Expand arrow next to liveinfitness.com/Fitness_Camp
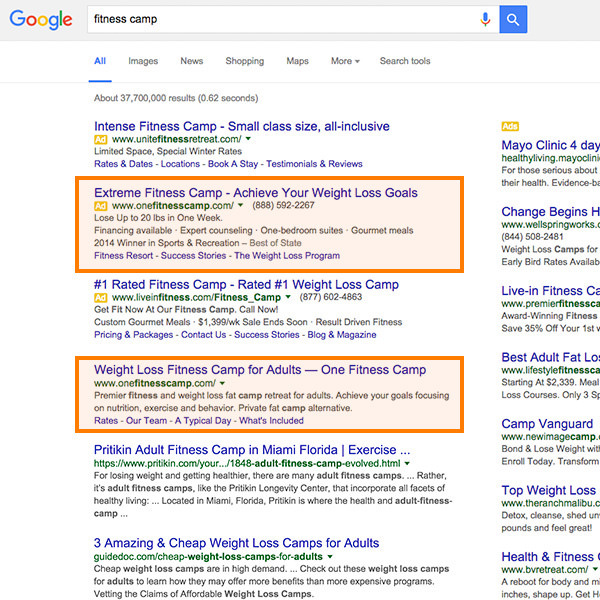 tap(288, 297)
